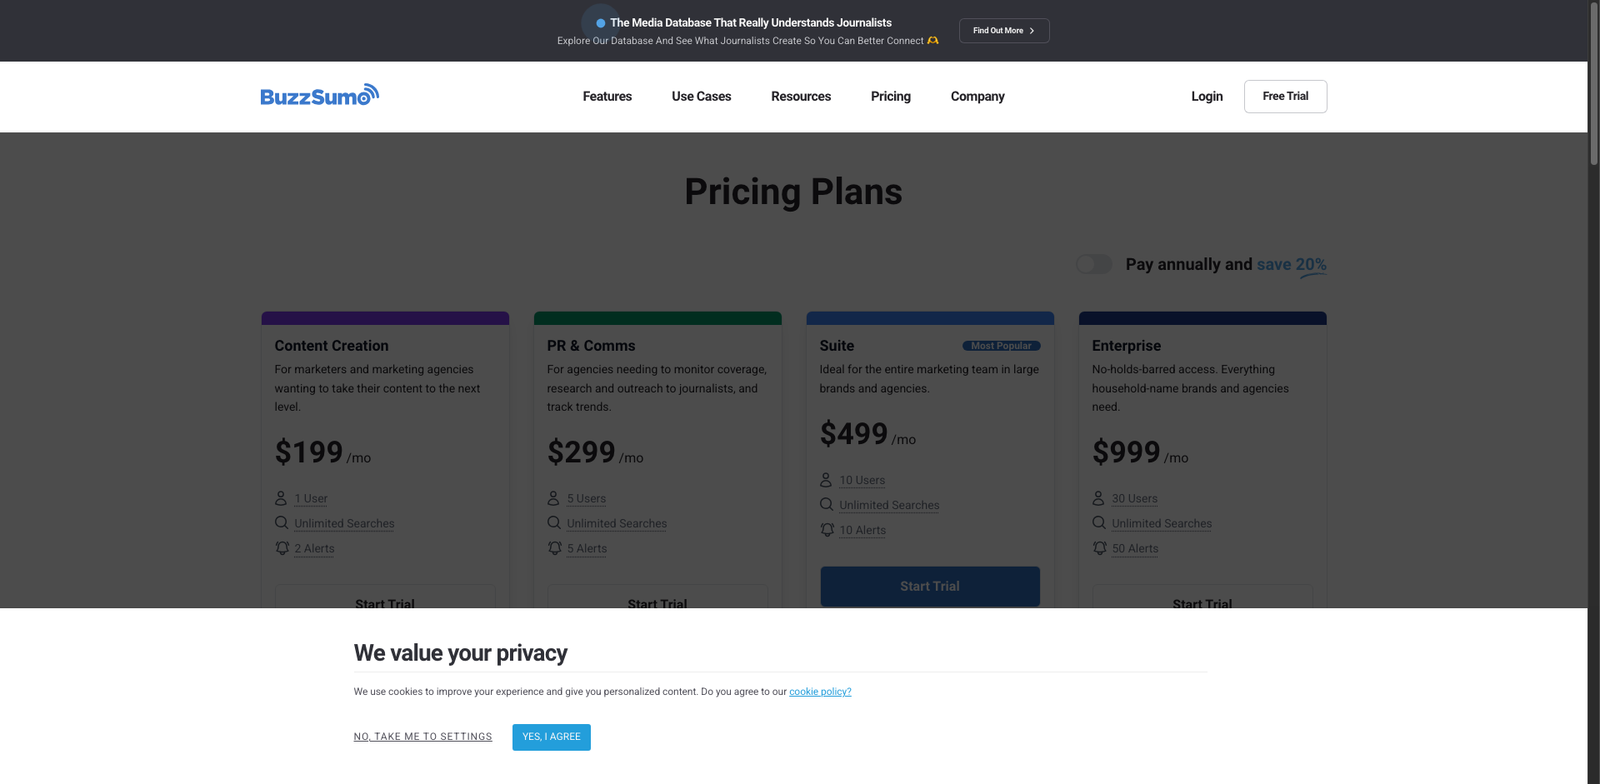Click the alerts bell icon in Suite plan
Image resolution: width=1600 pixels, height=784 pixels.
click(x=827, y=530)
